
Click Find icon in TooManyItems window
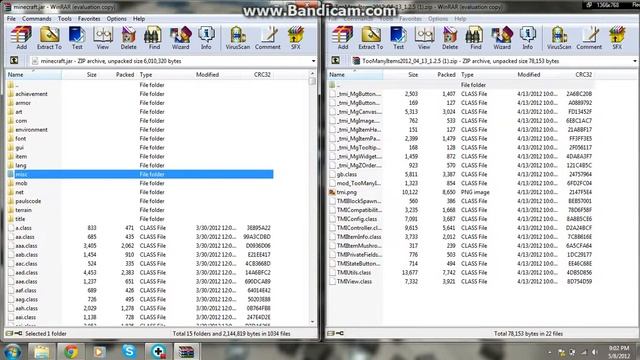[476, 38]
